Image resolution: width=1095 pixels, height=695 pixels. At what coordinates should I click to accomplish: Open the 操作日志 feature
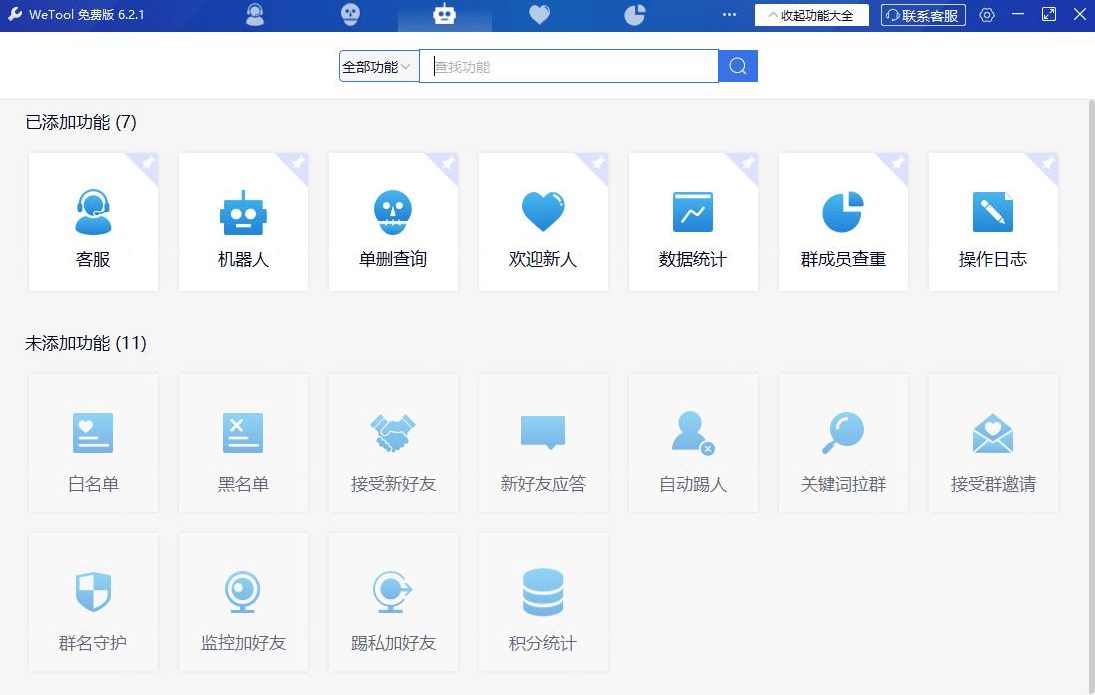pos(993,221)
